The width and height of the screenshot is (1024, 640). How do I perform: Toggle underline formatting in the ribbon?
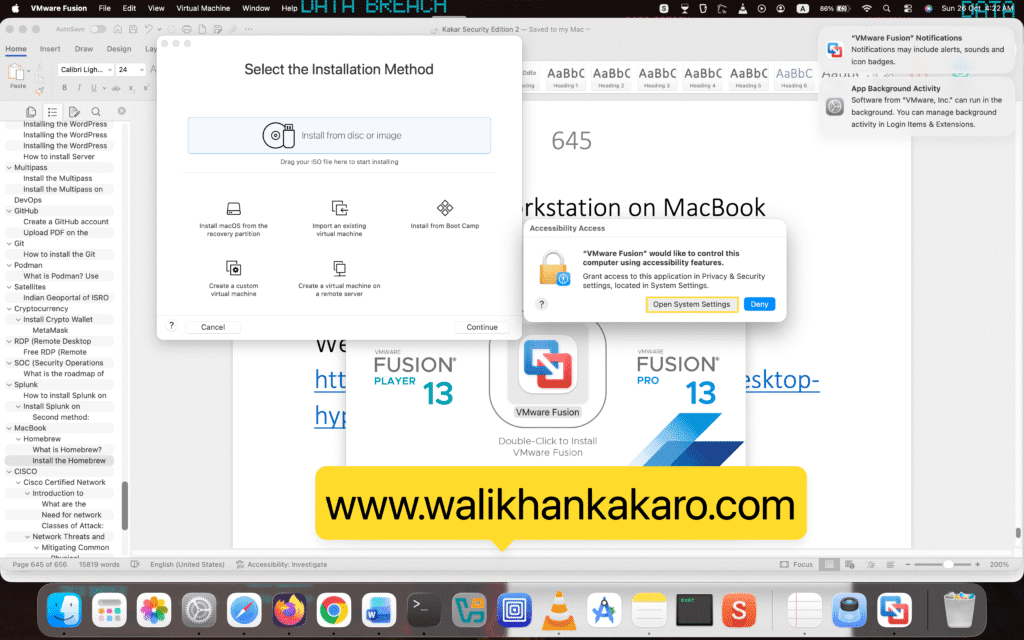(x=92, y=88)
